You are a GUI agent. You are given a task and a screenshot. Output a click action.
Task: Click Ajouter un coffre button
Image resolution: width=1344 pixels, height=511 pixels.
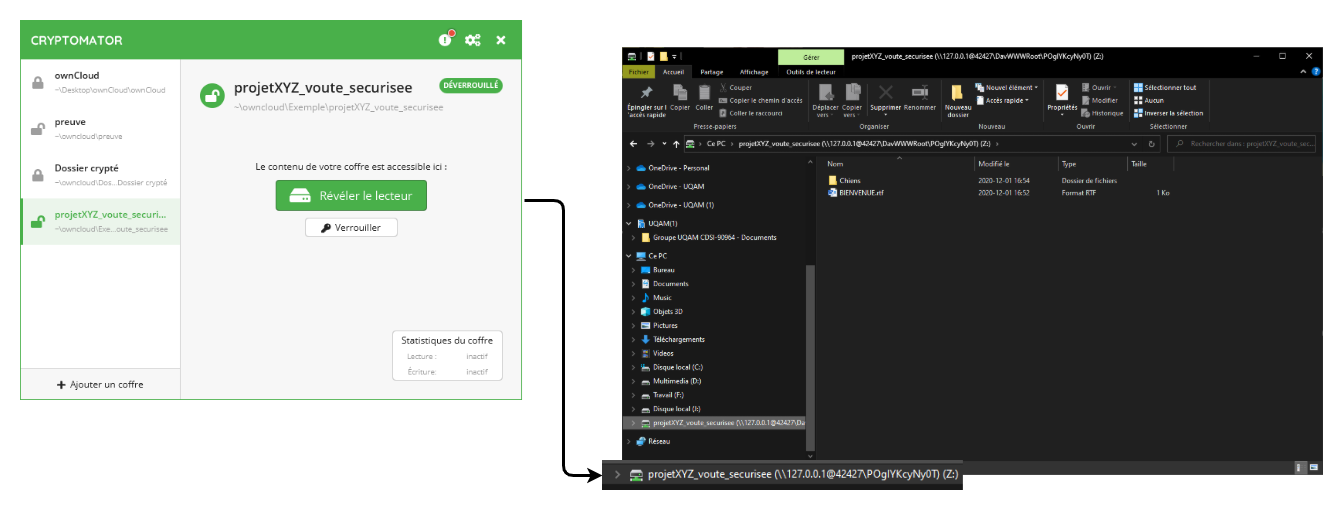coord(100,384)
